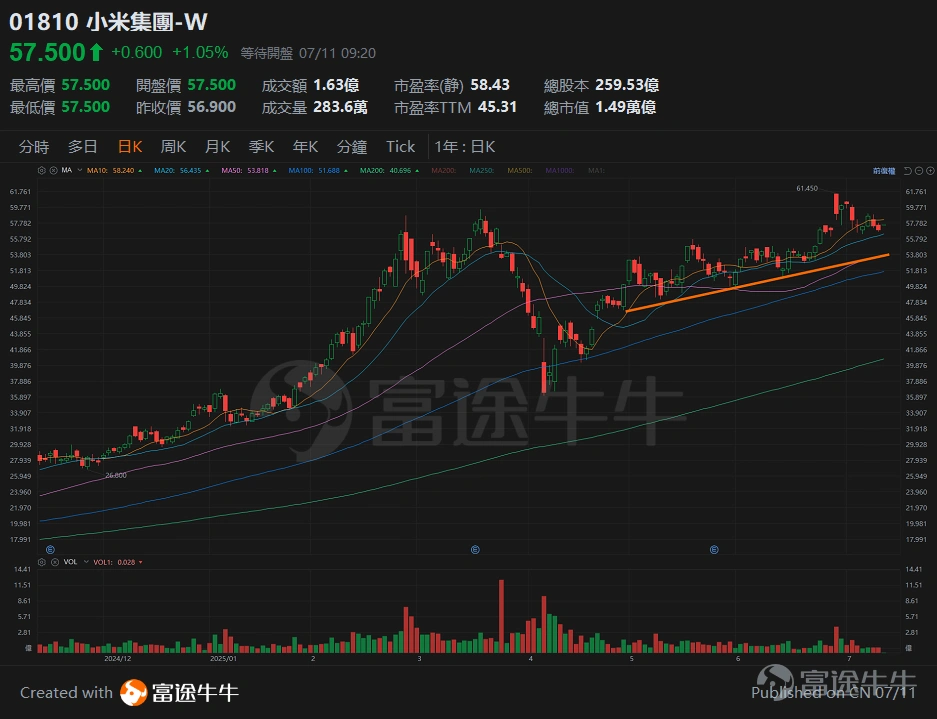Switch to the 周K weekly chart tab
This screenshot has height=719, width=937.
[x=172, y=146]
